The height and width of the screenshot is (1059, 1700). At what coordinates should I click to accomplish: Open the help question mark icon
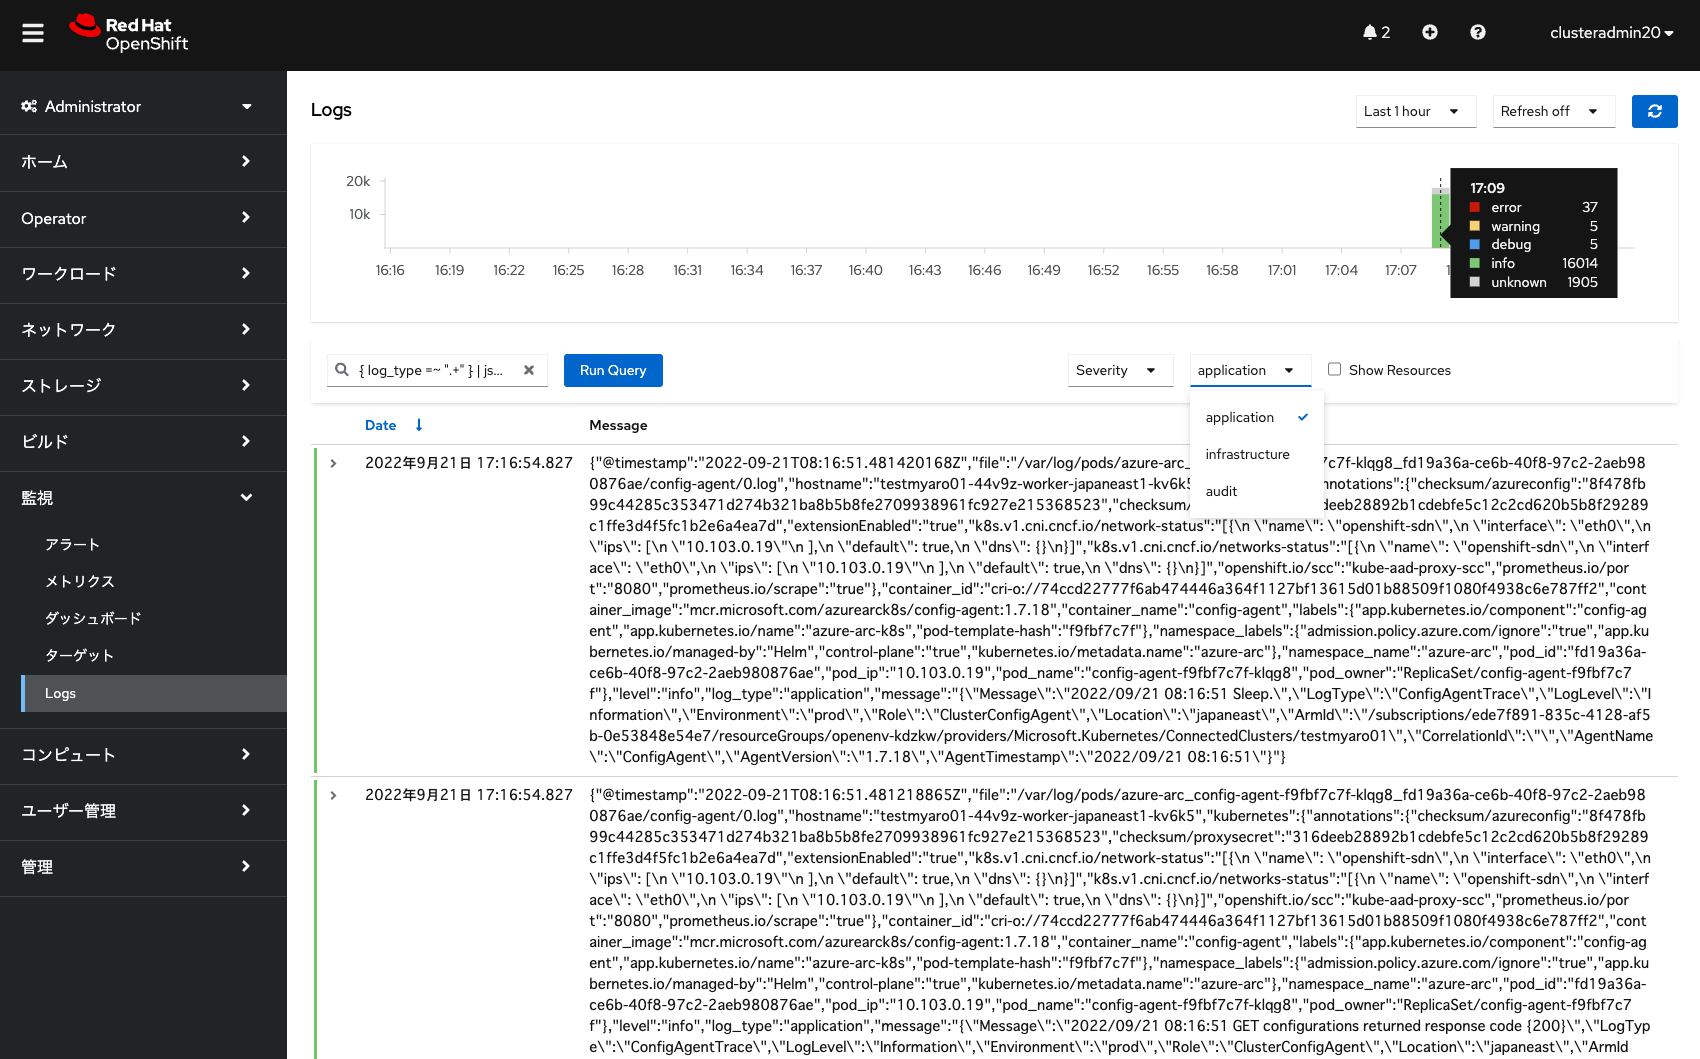[x=1478, y=32]
